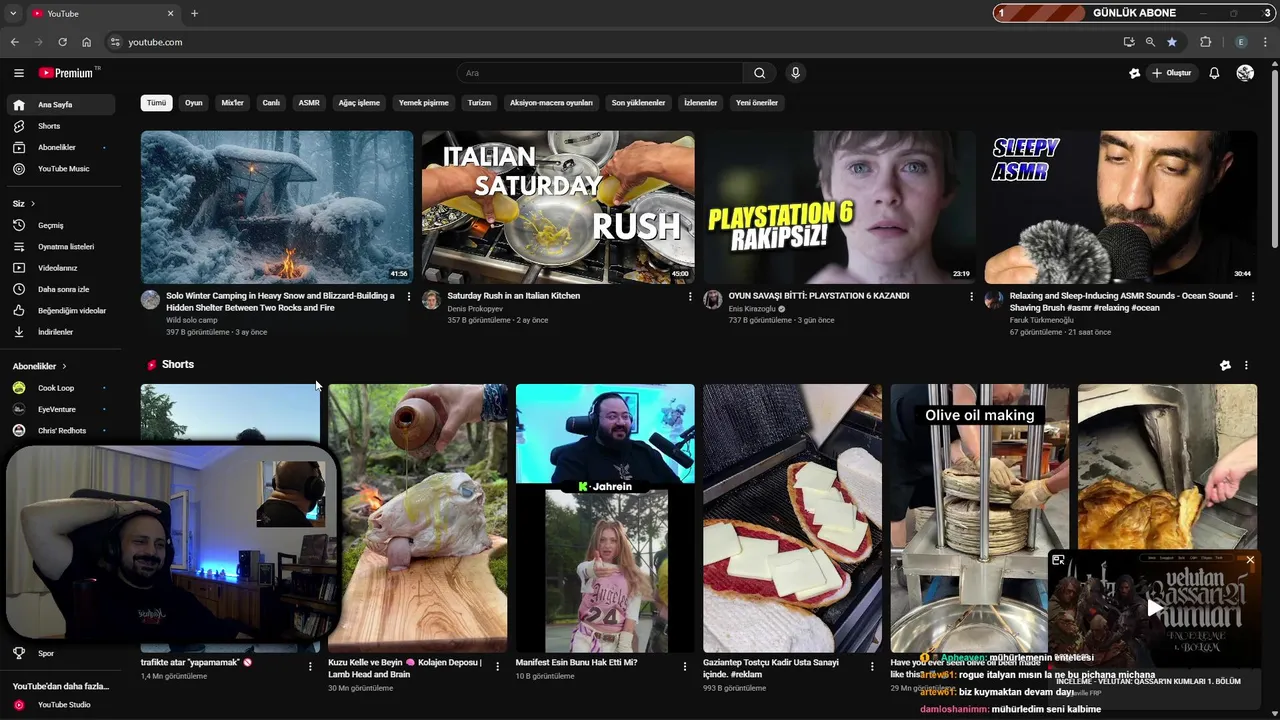
Task: Open options menu for Relaxing ASMR video
Action: pos(1253,296)
